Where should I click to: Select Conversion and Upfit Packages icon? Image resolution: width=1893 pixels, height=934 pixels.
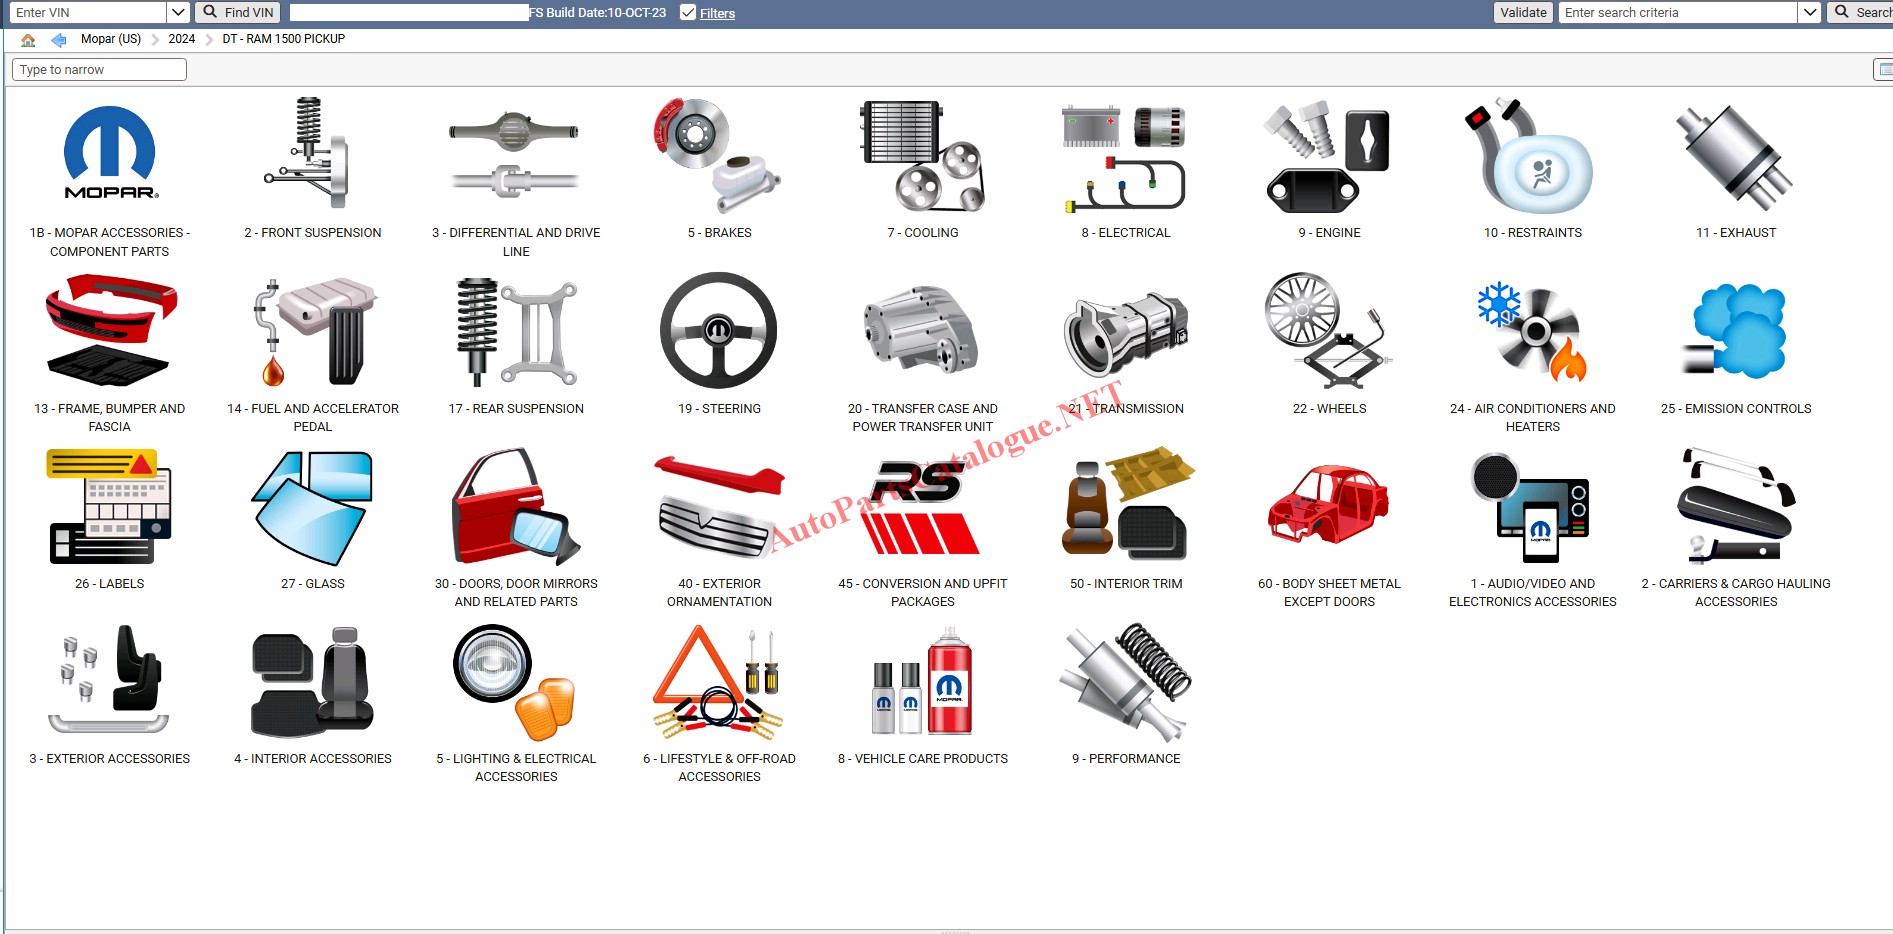[x=921, y=507]
